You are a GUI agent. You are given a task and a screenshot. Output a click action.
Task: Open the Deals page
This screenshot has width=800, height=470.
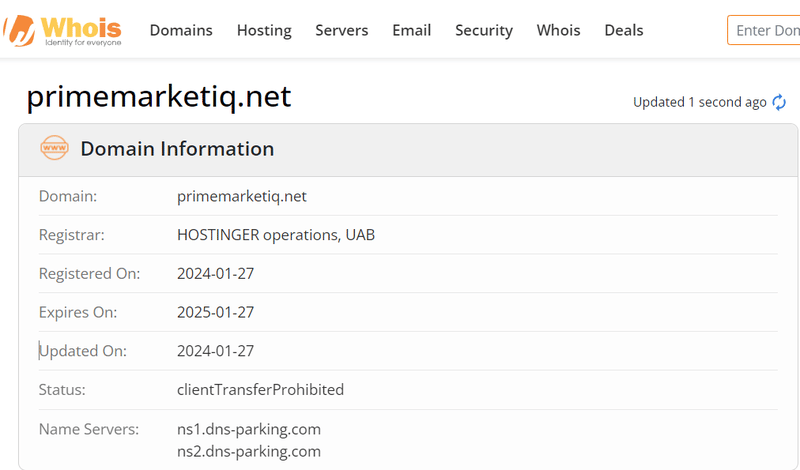click(624, 30)
